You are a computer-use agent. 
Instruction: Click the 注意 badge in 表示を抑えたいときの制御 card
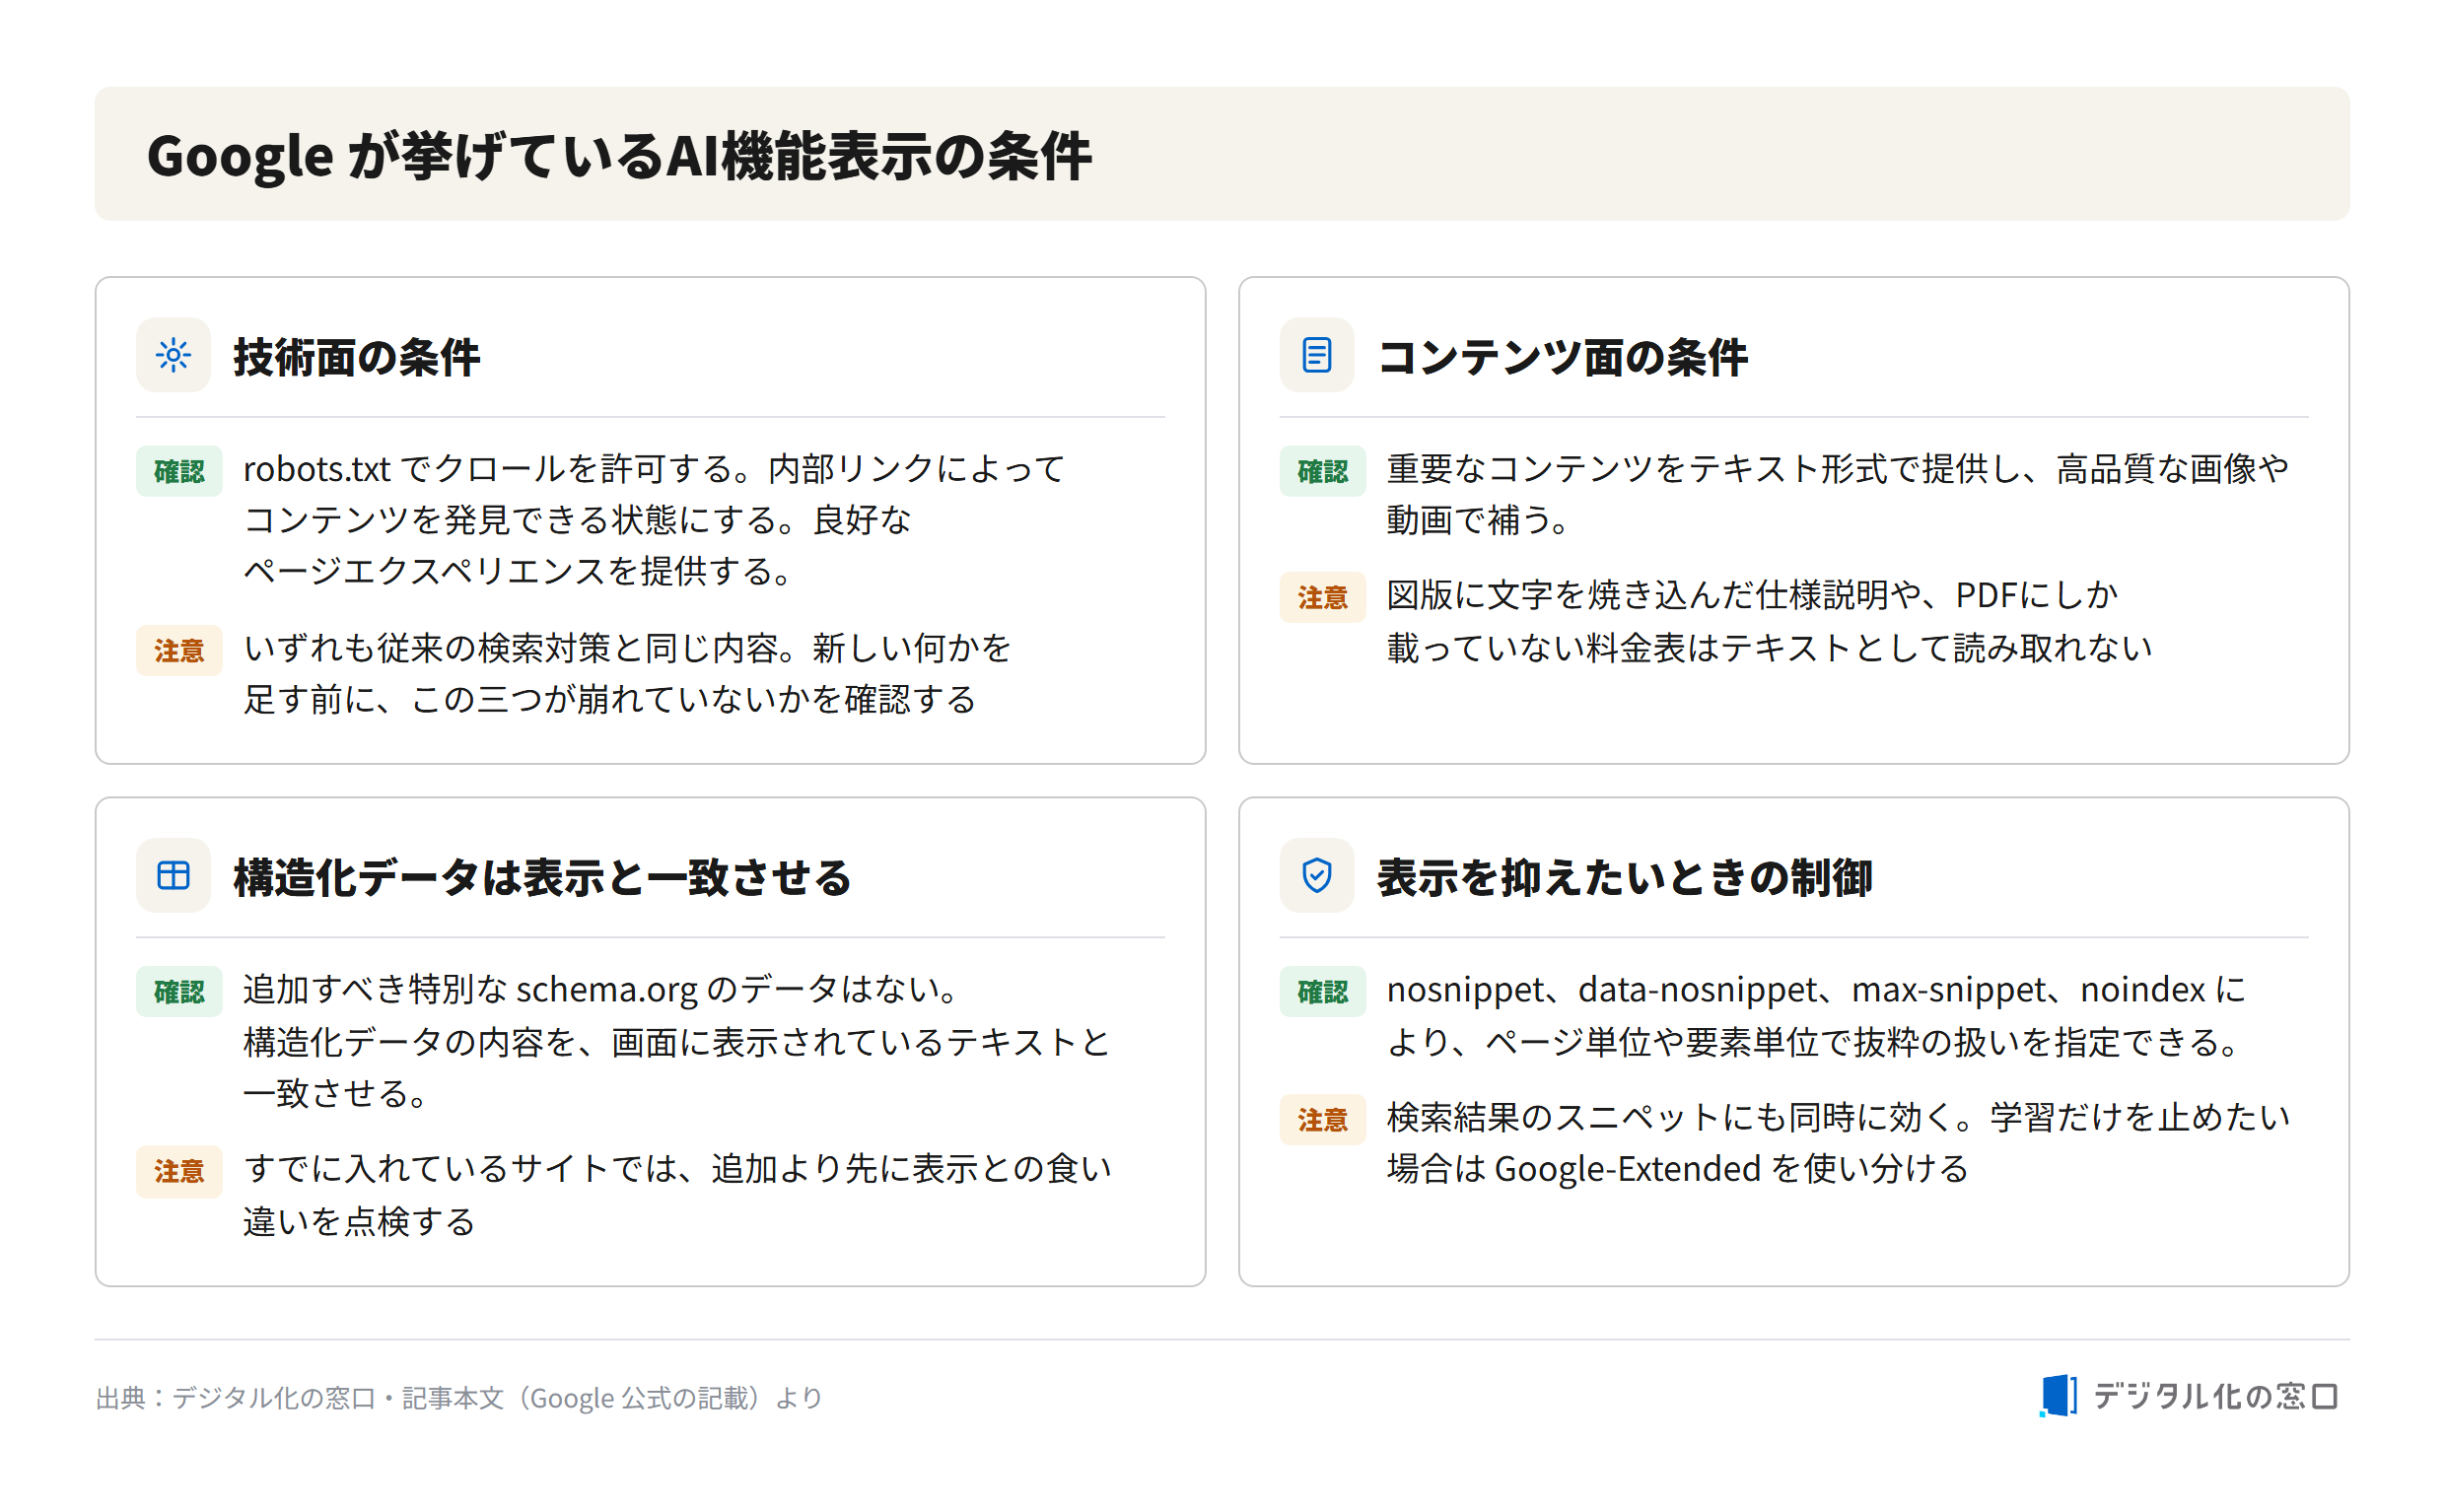tap(1322, 1119)
